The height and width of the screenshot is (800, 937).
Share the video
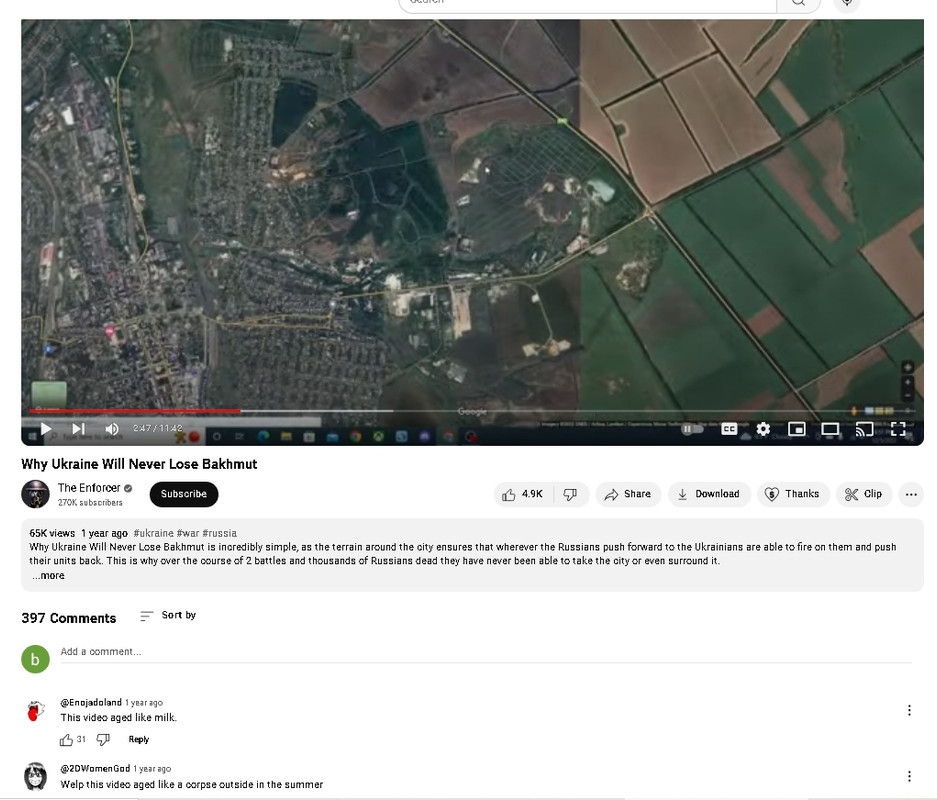tap(628, 494)
